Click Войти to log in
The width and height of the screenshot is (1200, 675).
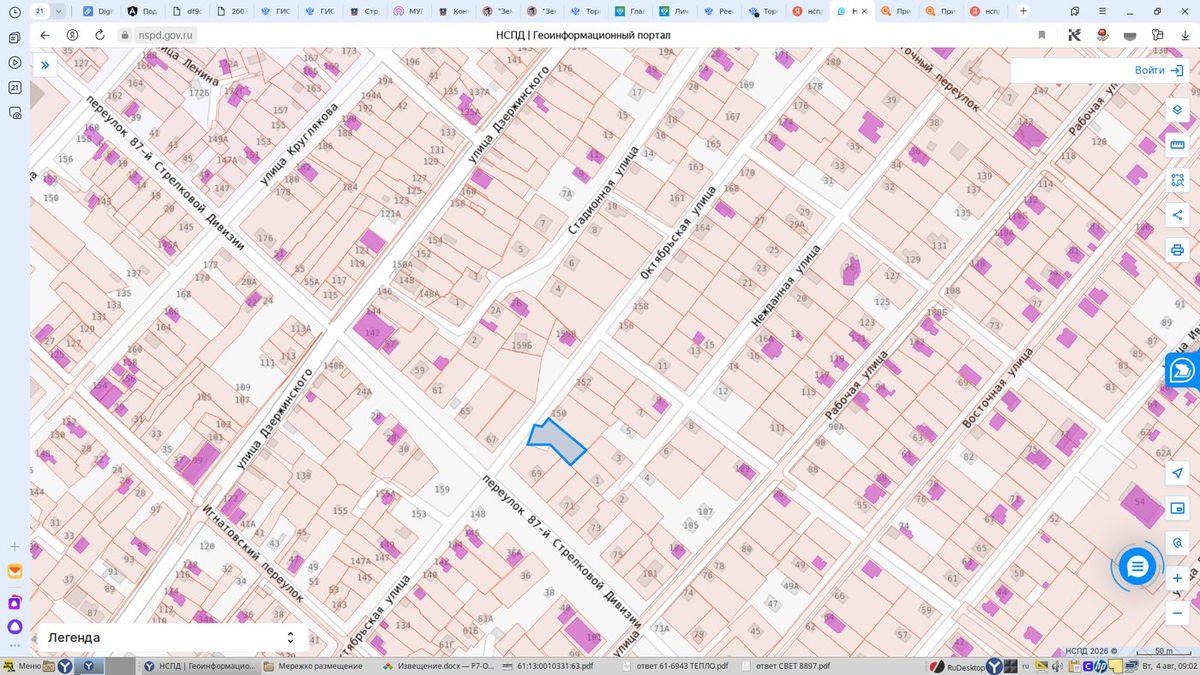coord(1160,70)
